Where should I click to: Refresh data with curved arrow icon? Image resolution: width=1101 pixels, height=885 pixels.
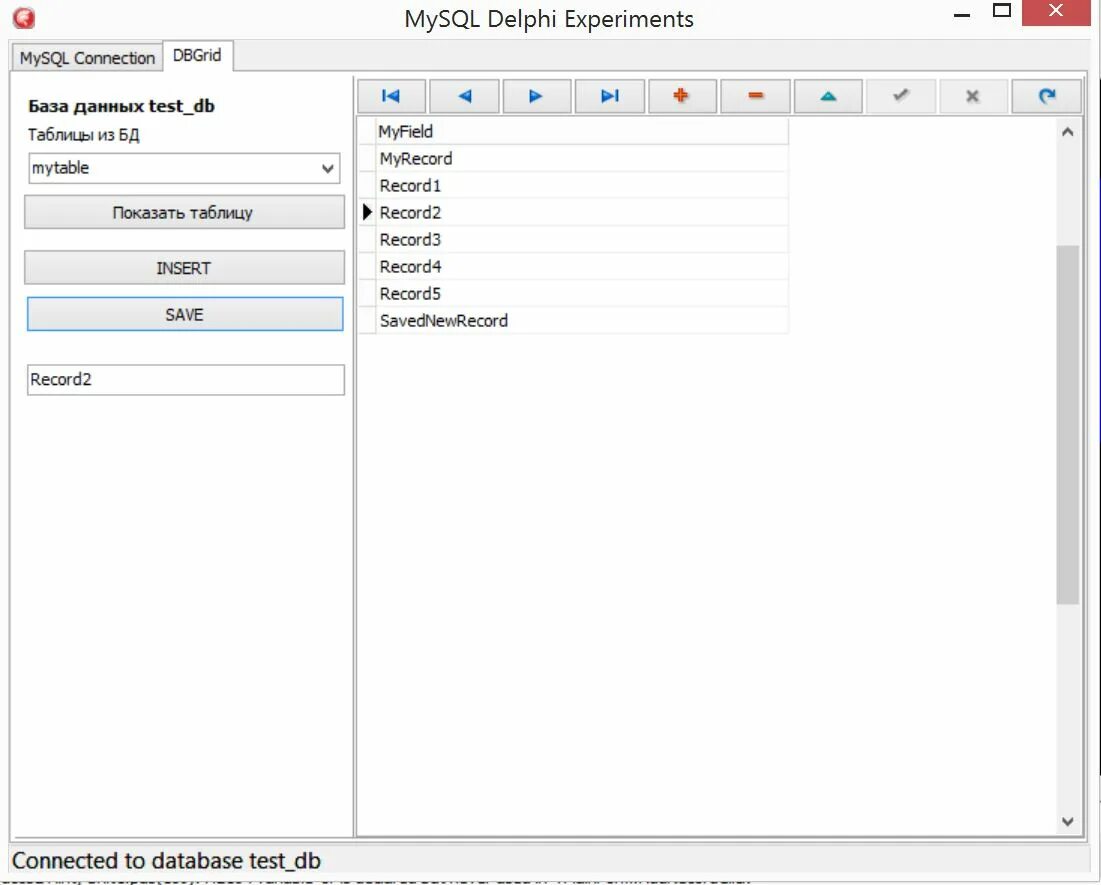click(x=1046, y=96)
